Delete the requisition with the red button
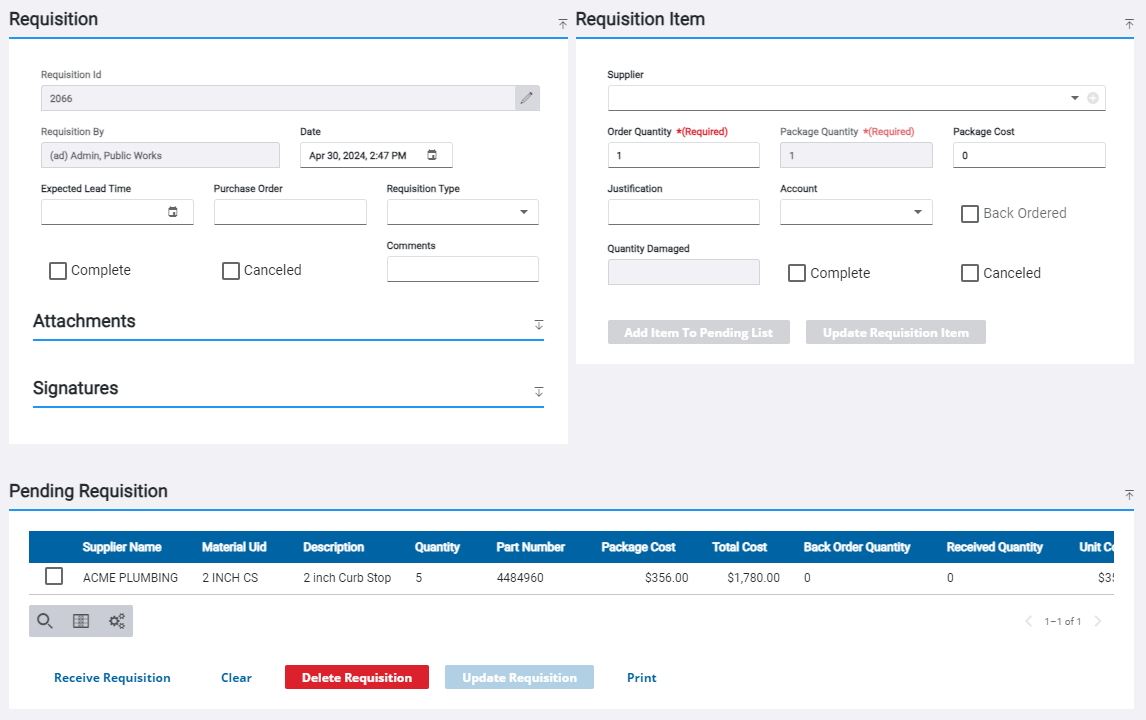Viewport: 1146px width, 720px height. click(x=356, y=677)
